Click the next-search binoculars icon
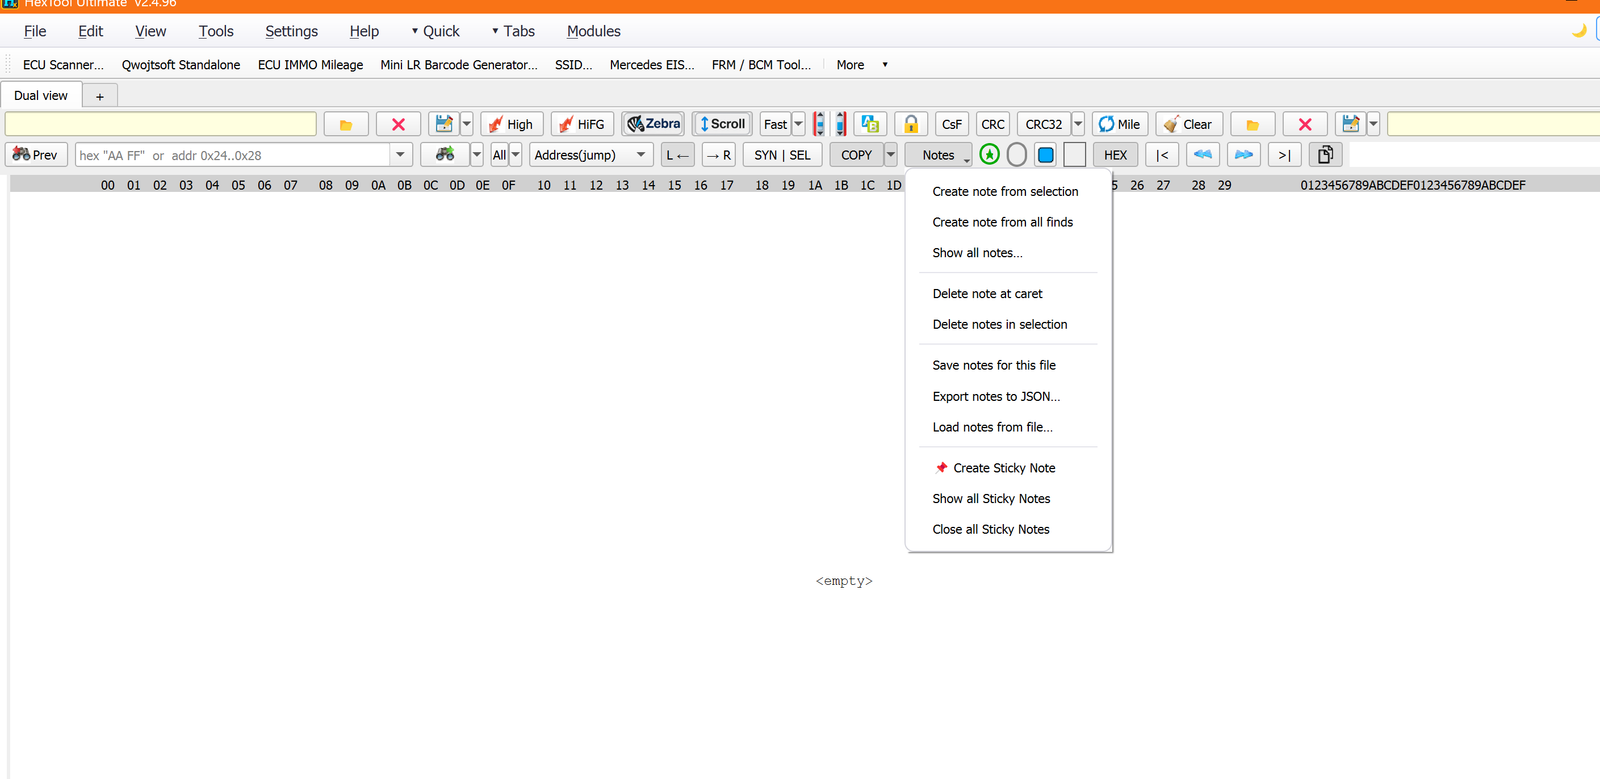The width and height of the screenshot is (1600, 779). coord(445,155)
